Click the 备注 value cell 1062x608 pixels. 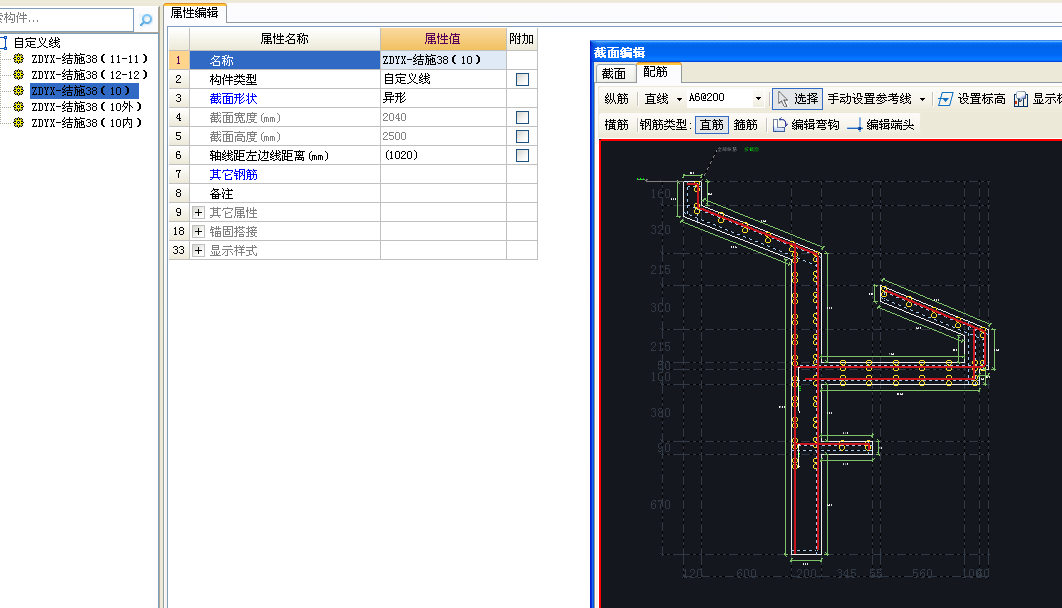coord(443,193)
